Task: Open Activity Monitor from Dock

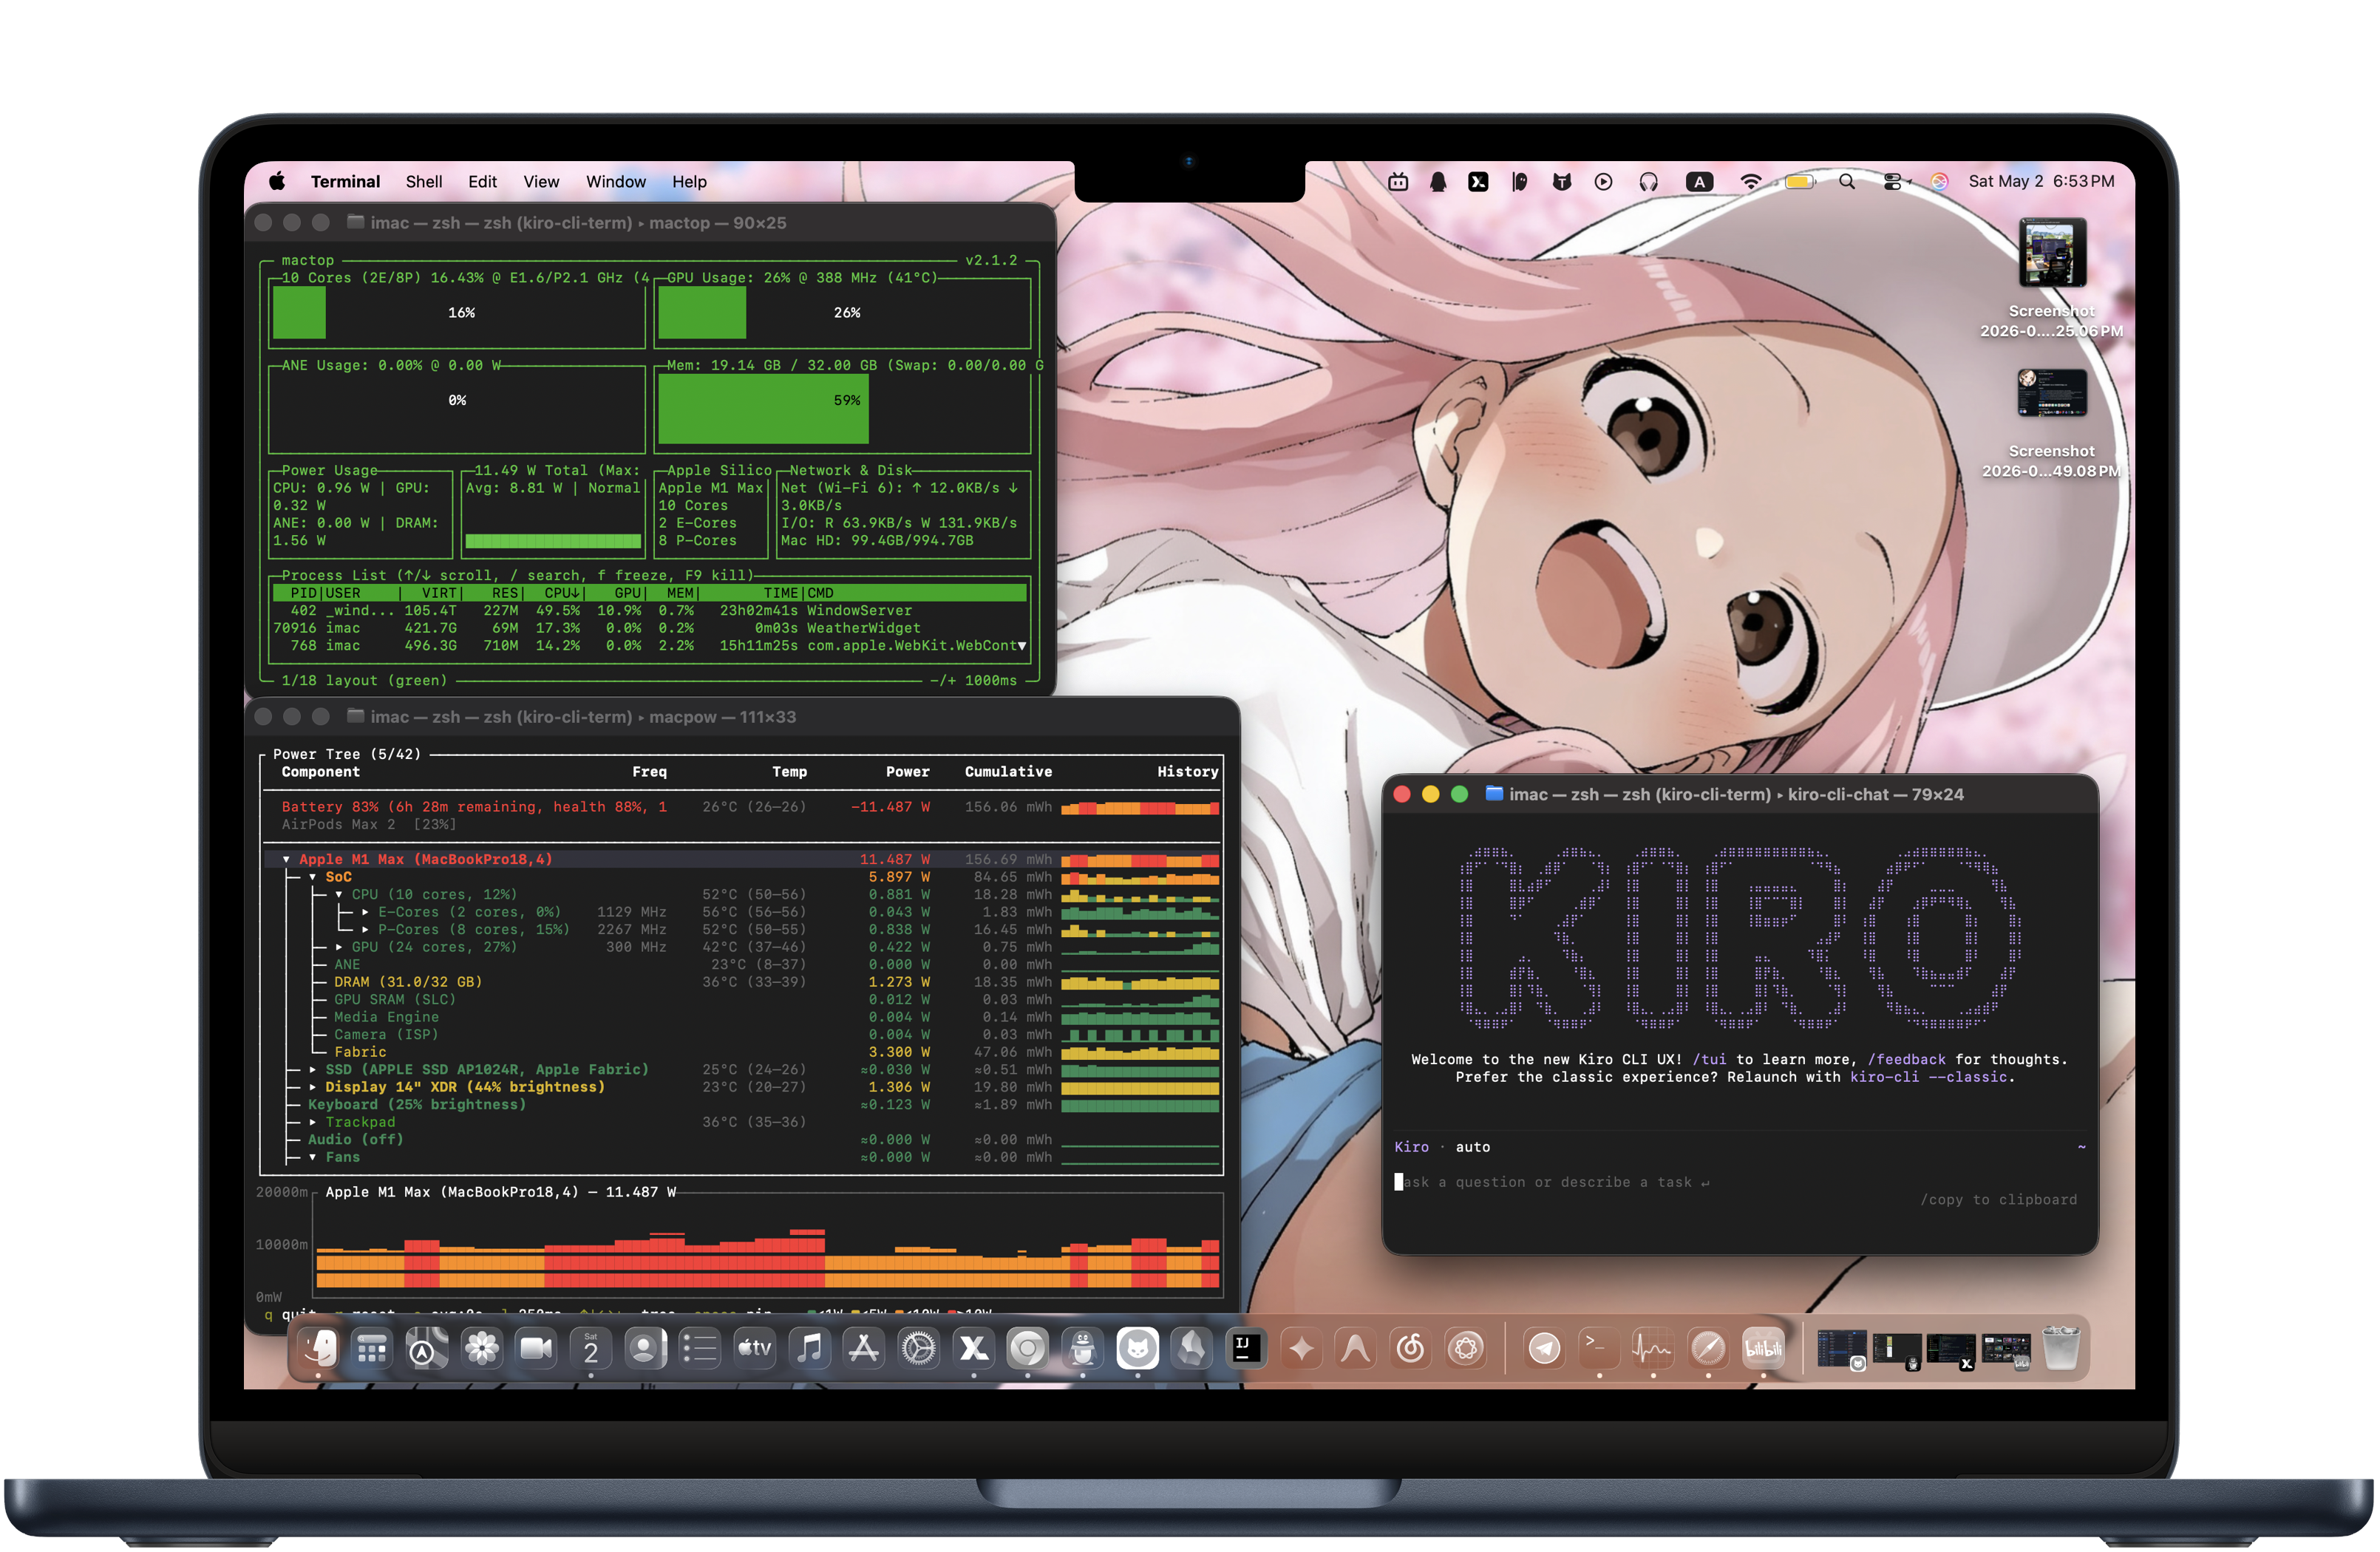Action: coord(1653,1348)
